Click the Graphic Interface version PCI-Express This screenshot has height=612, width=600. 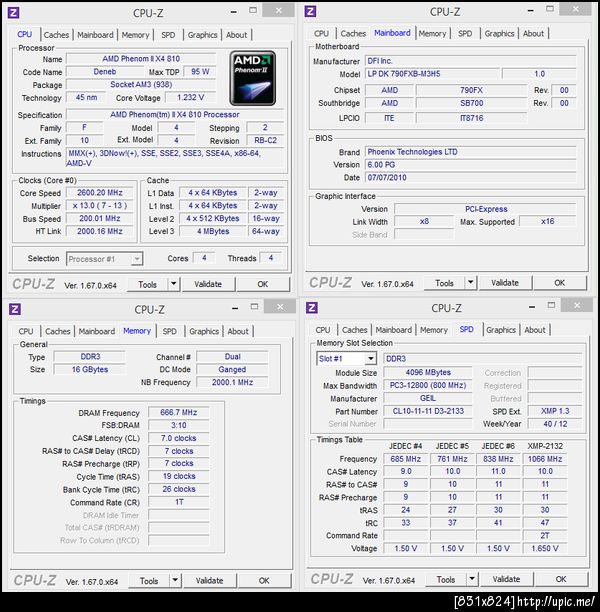(x=486, y=209)
